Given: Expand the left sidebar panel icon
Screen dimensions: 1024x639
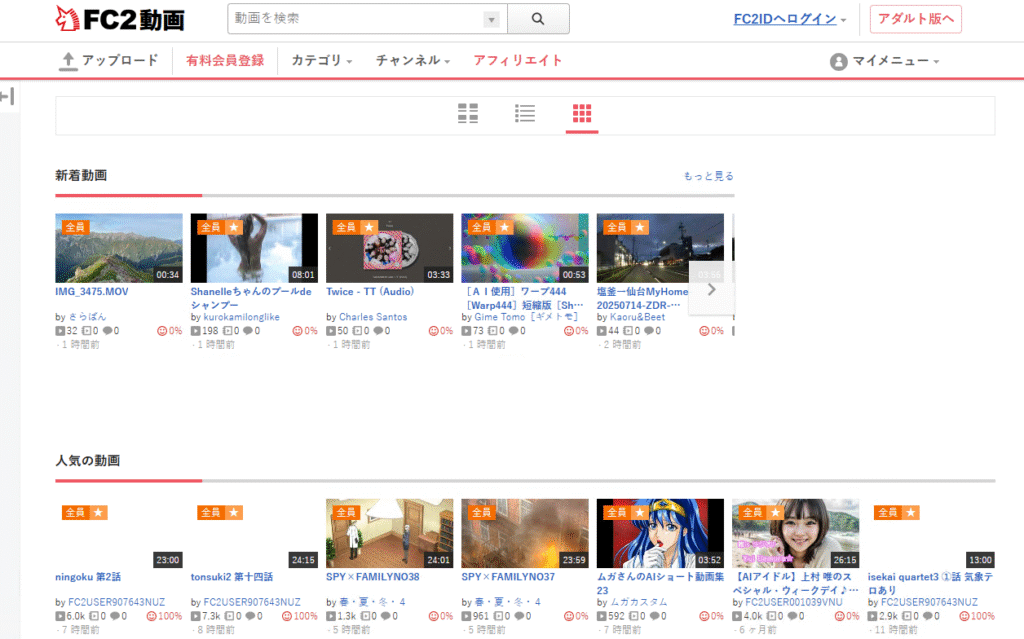Looking at the screenshot, I should click(x=7, y=97).
